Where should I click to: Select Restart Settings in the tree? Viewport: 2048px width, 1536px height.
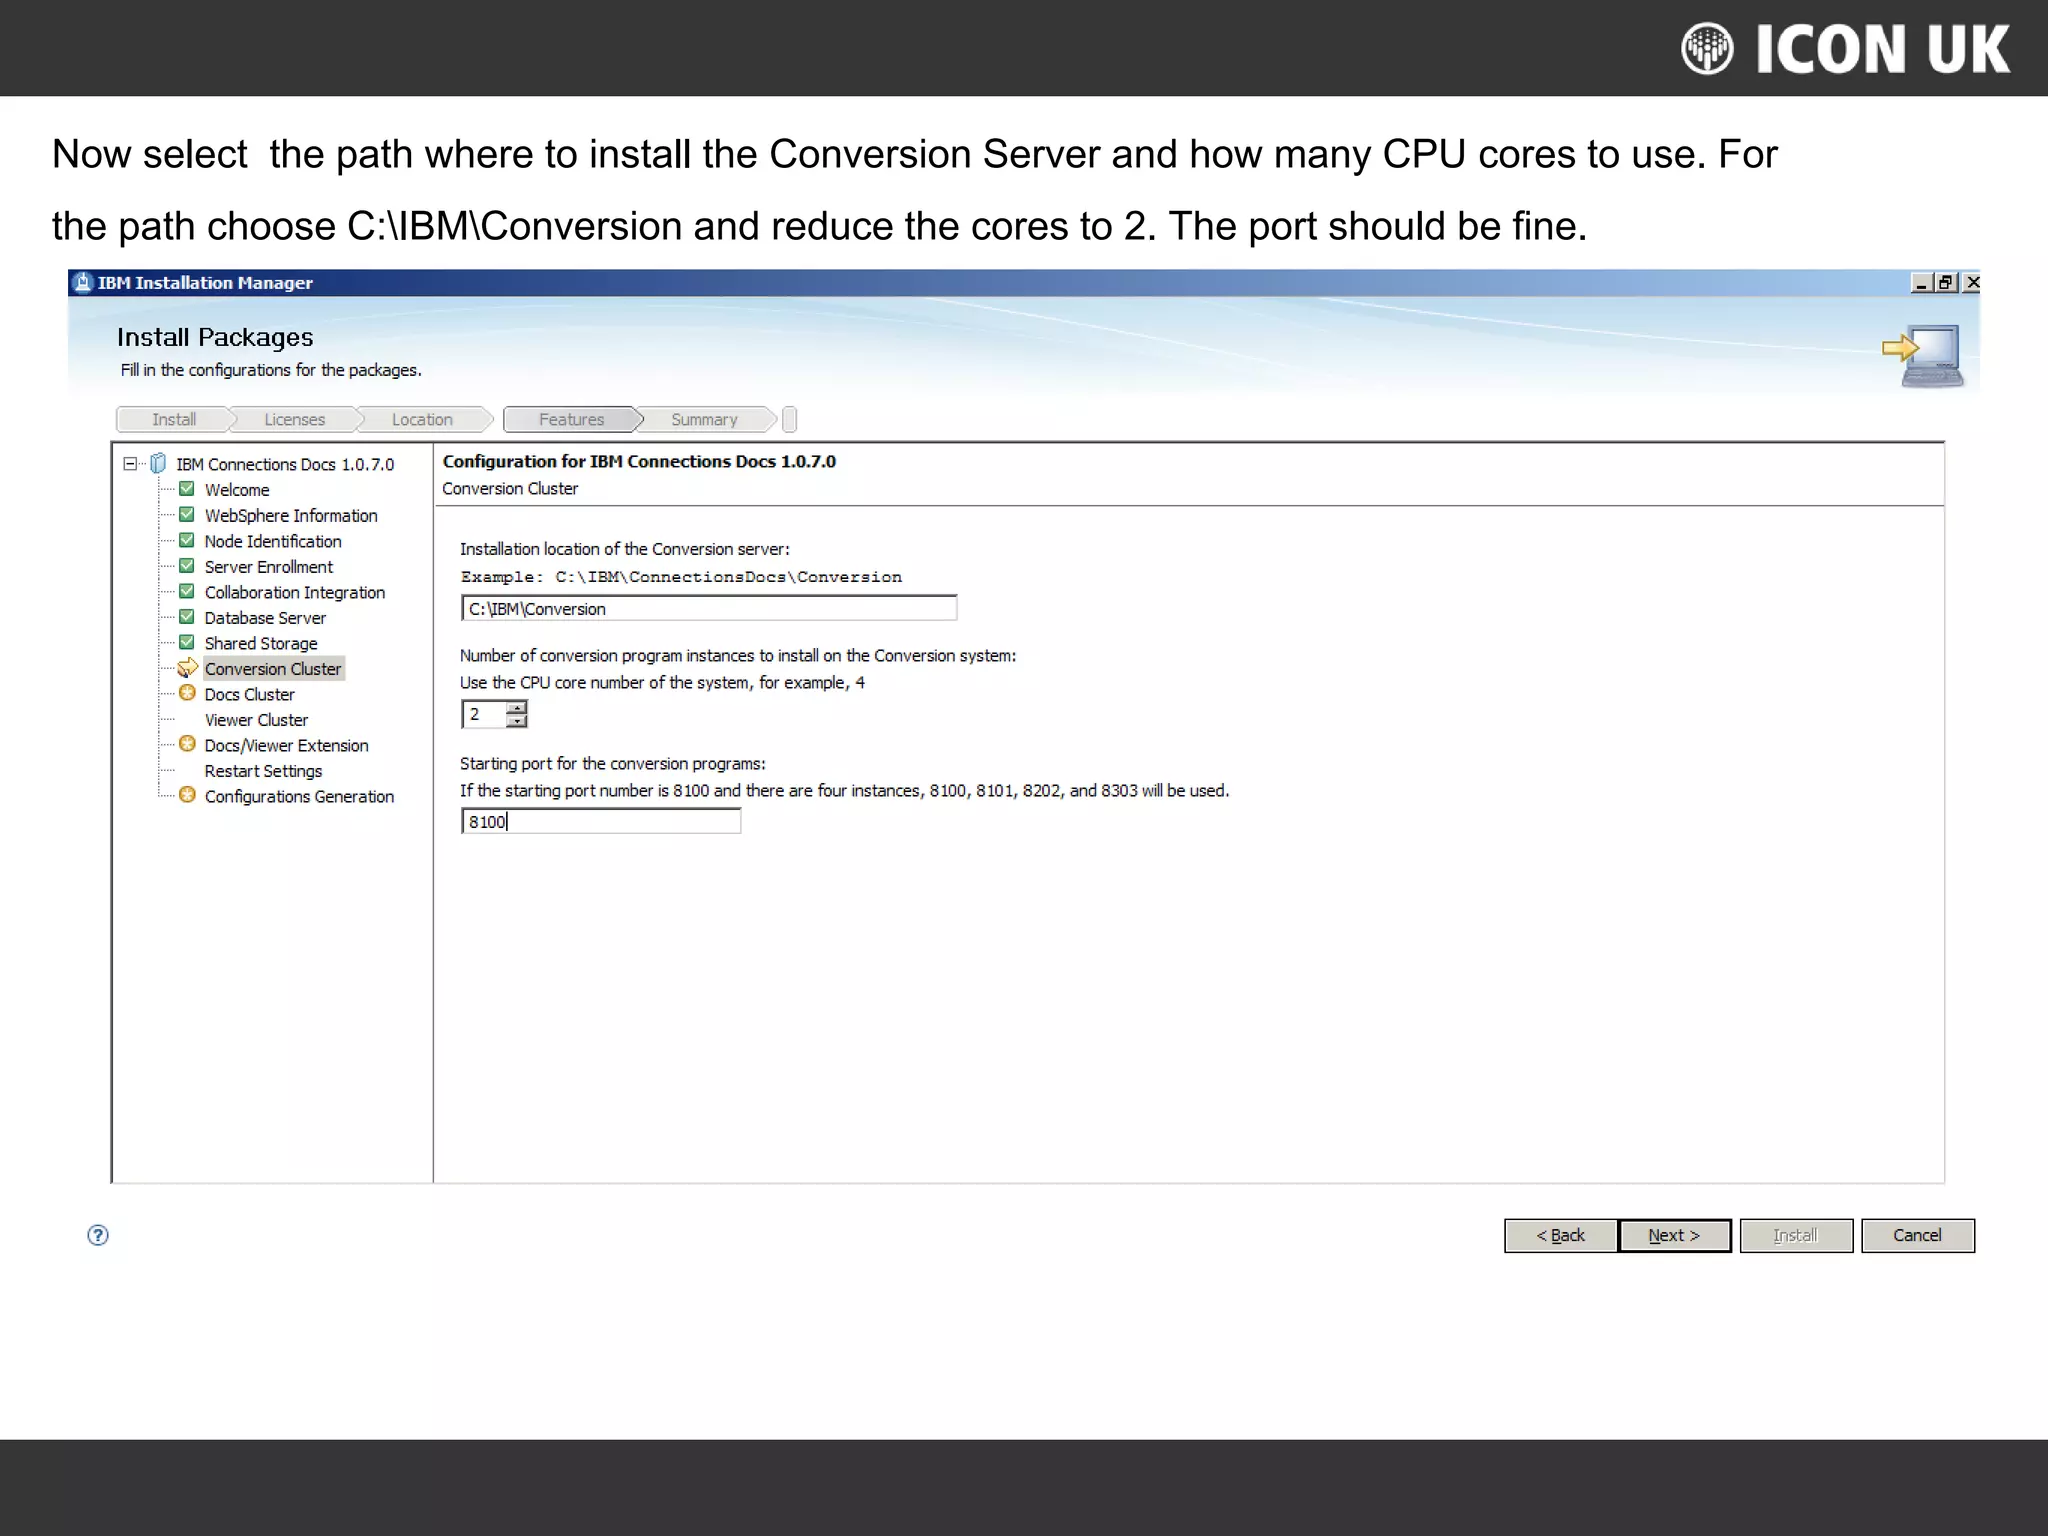[263, 771]
